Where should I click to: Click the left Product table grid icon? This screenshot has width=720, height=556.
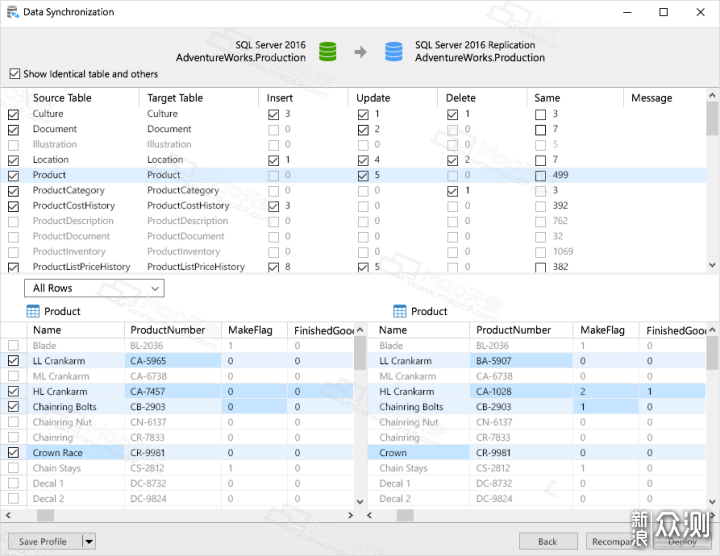pyautogui.click(x=33, y=311)
